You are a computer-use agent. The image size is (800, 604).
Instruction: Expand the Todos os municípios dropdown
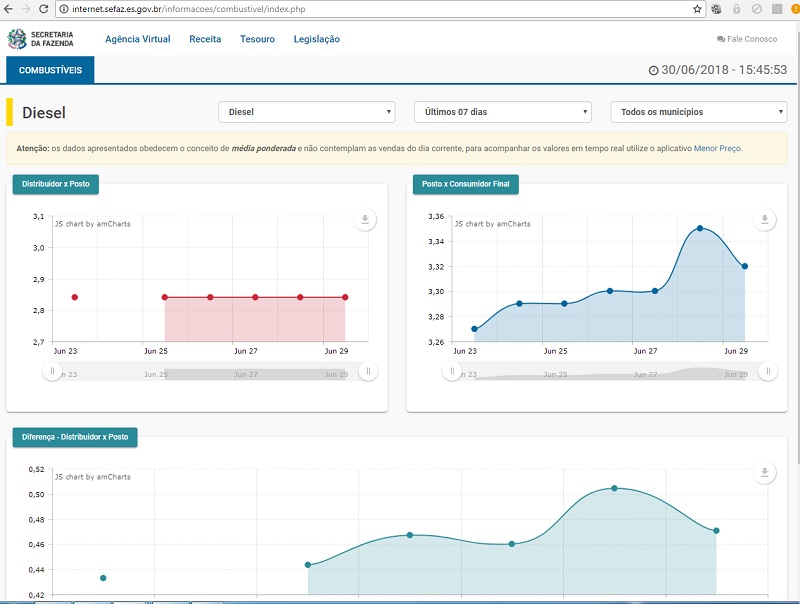coord(698,112)
